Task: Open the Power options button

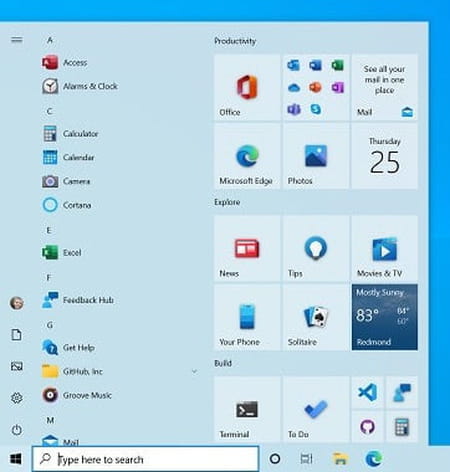Action: 17,429
